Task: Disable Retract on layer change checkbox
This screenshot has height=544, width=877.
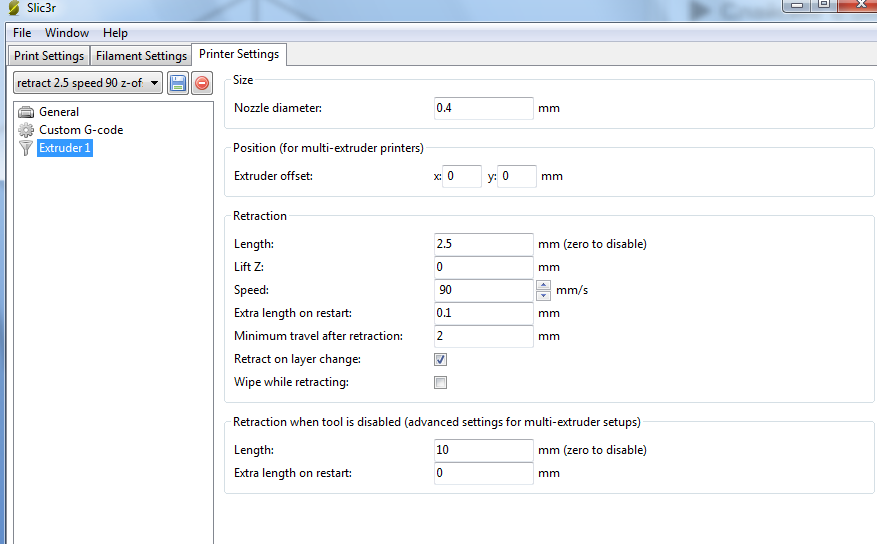Action: tap(440, 359)
